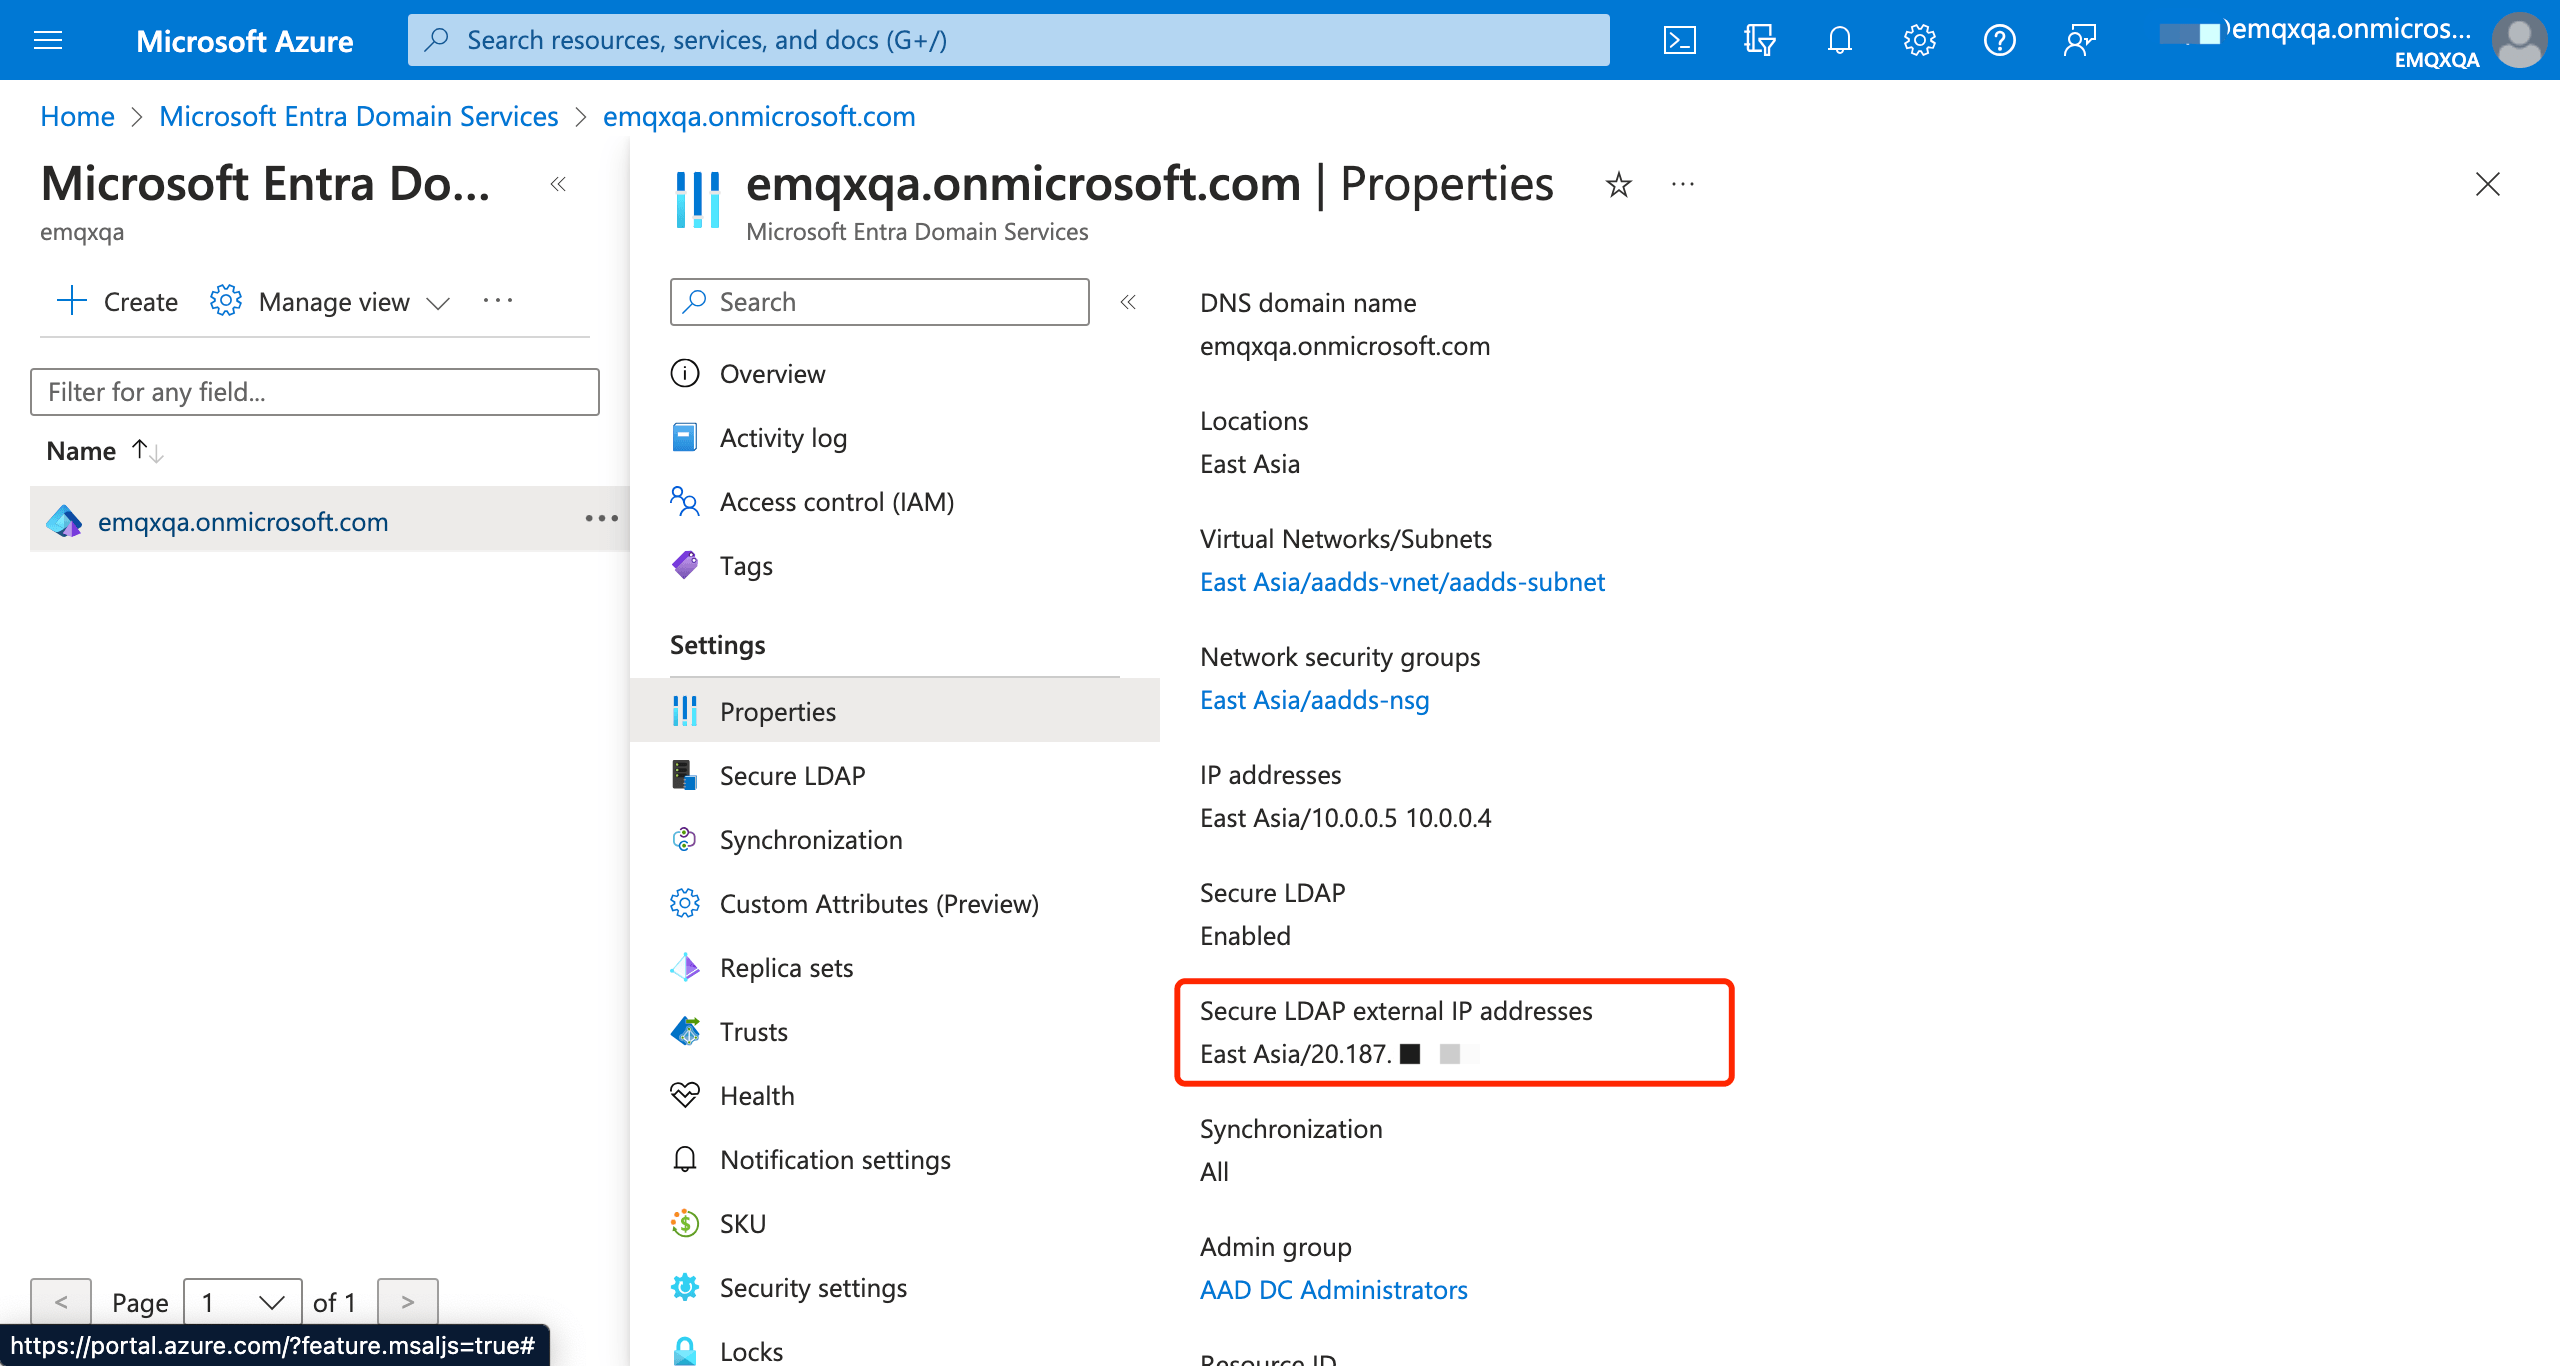Open the Cloud Shell icon in top bar
The width and height of the screenshot is (2560, 1366).
click(x=1679, y=40)
